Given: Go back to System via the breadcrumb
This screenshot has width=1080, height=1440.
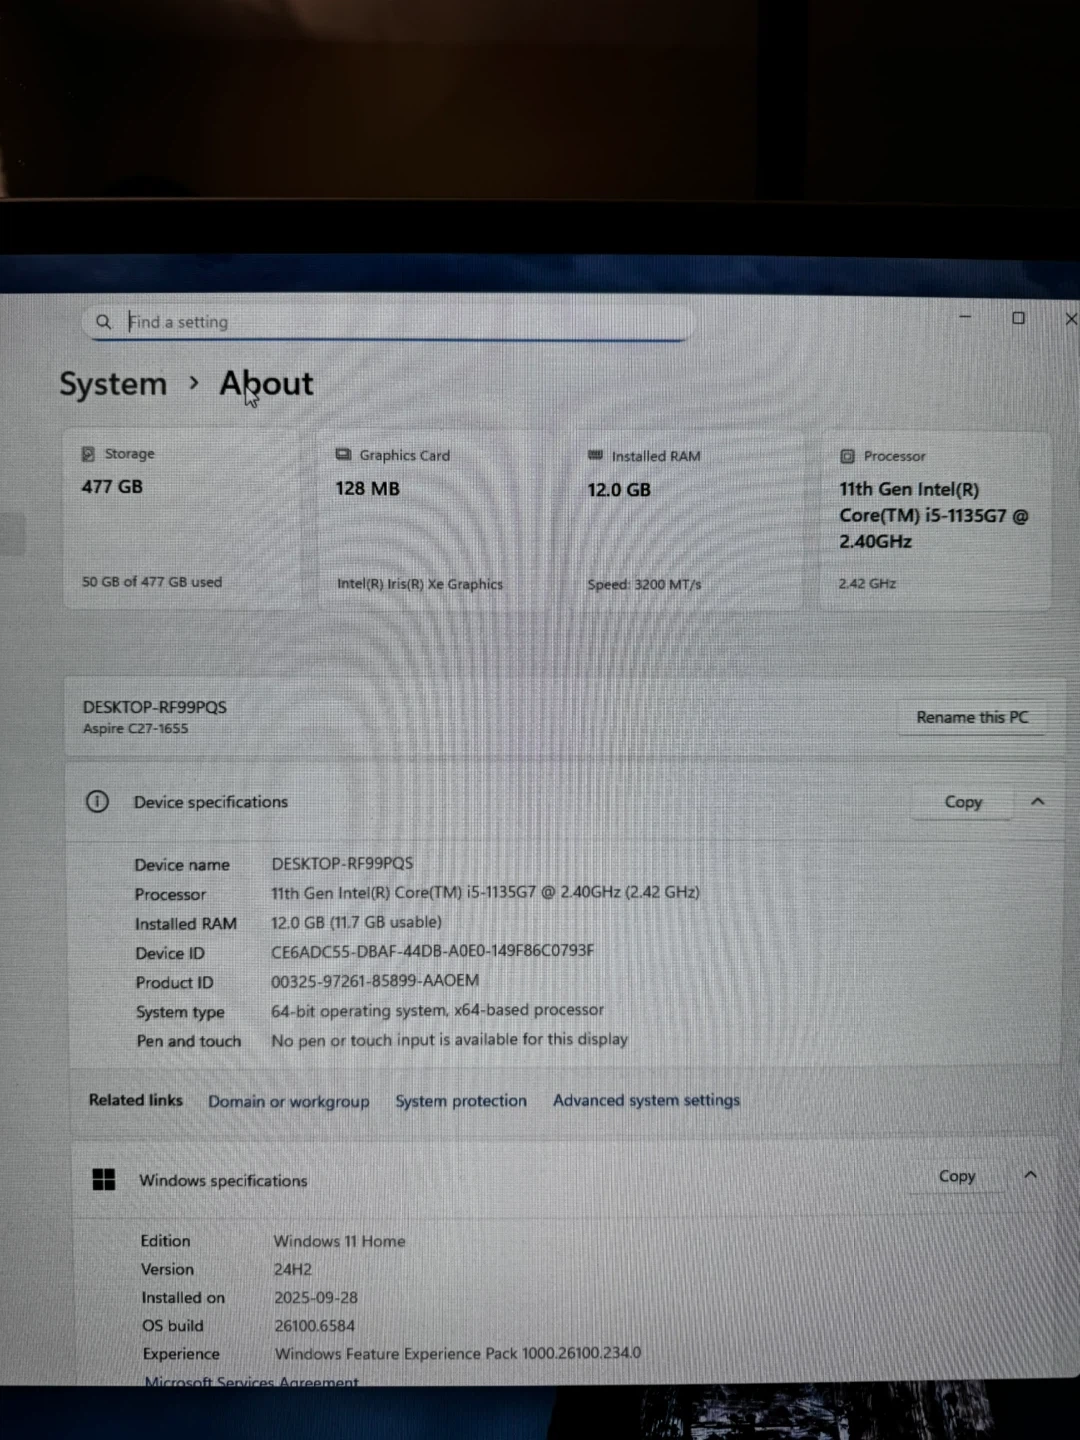Looking at the screenshot, I should (113, 384).
